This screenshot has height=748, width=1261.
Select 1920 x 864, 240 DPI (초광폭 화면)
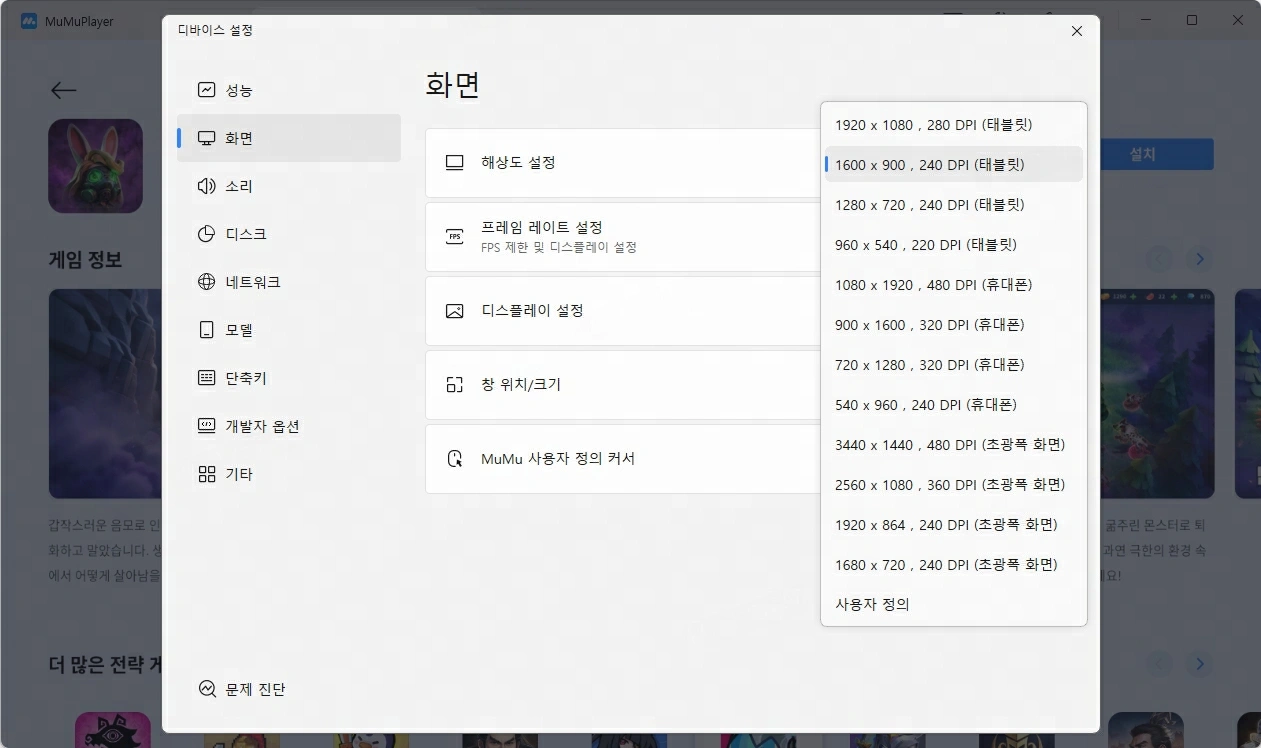(x=954, y=525)
